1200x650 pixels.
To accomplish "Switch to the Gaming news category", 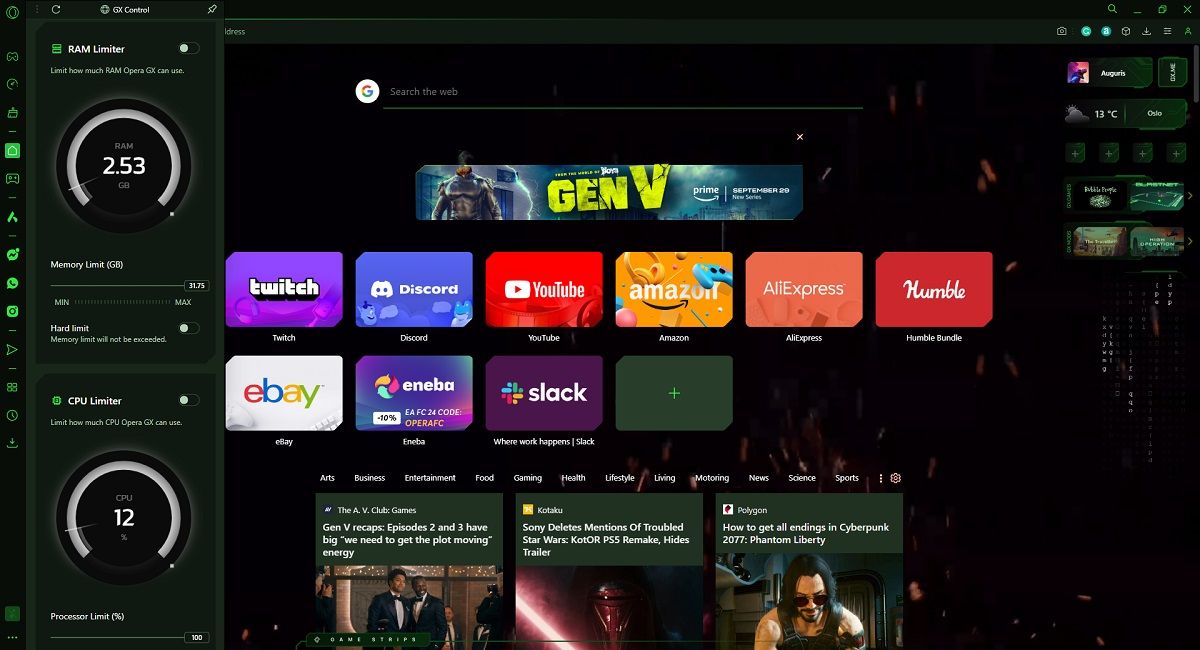I will coord(527,478).
